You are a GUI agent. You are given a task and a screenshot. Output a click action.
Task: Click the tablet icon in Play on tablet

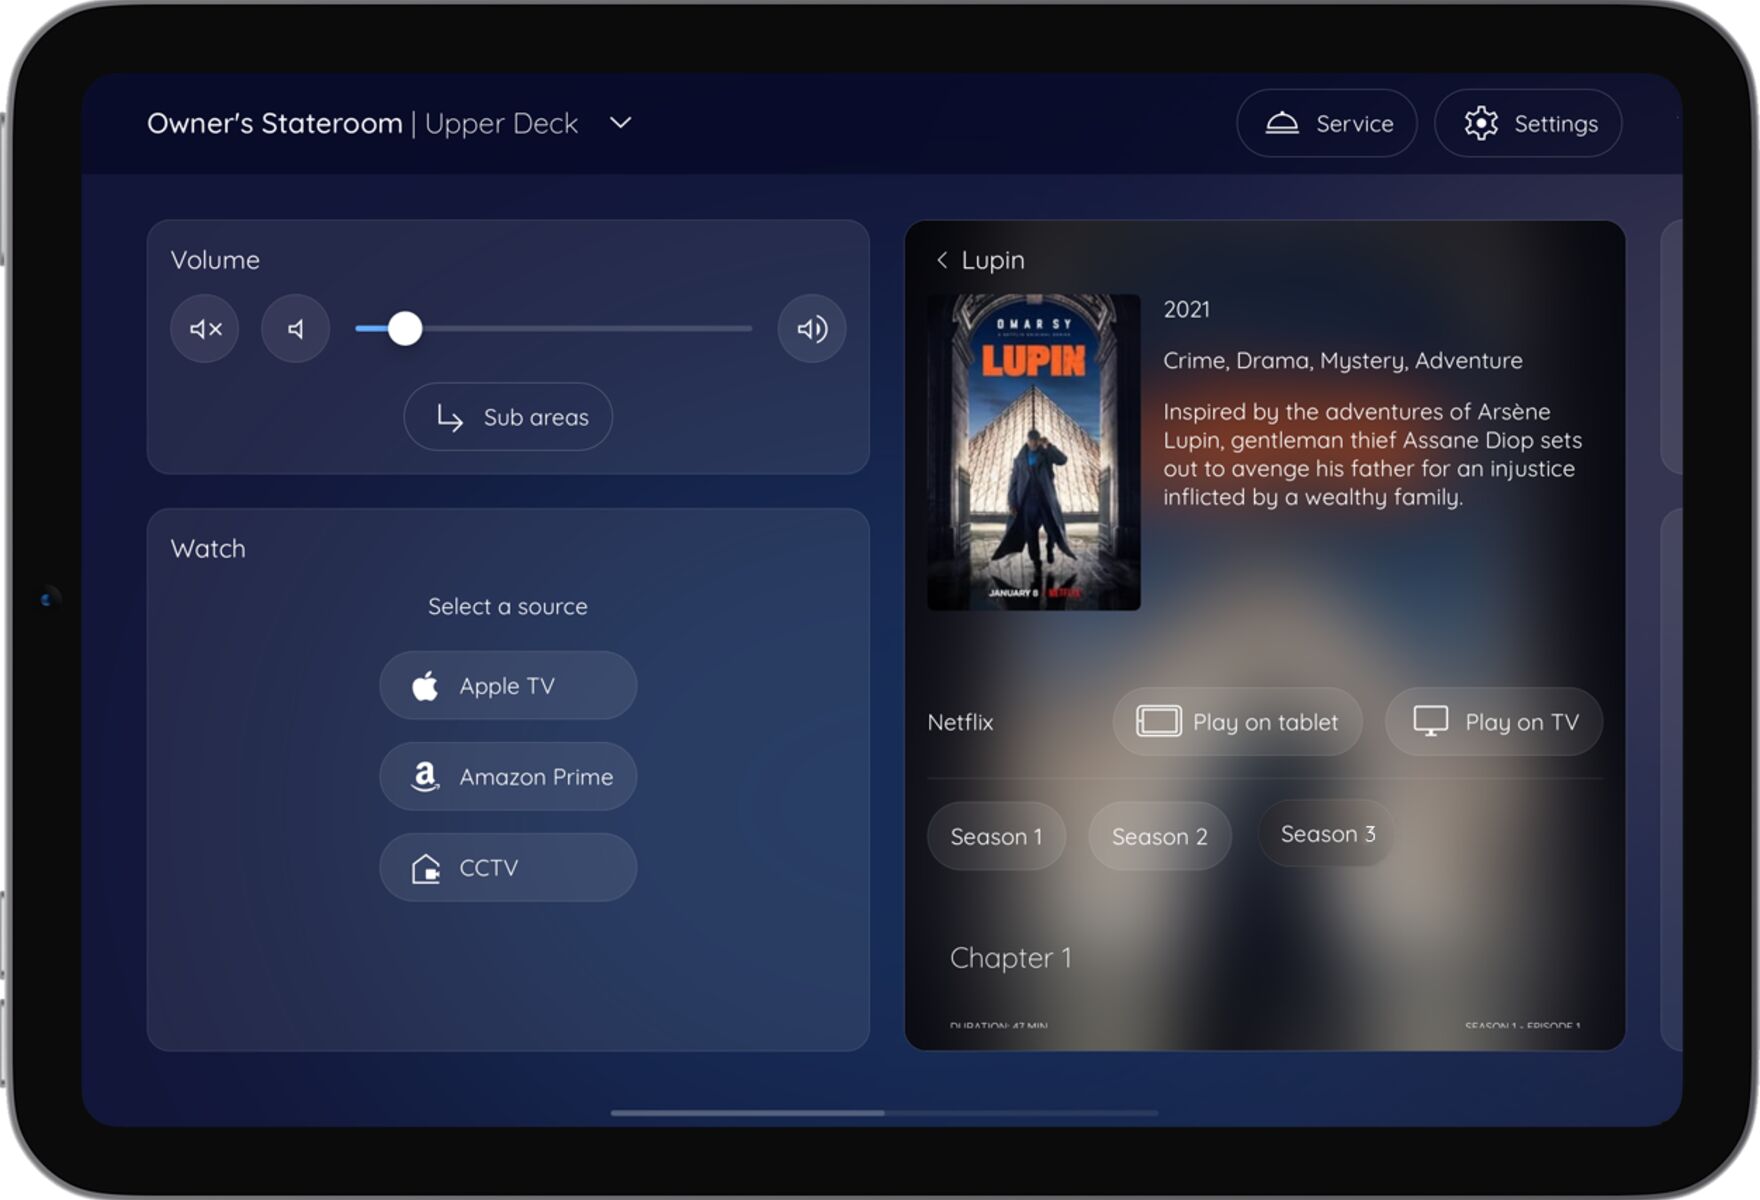(1158, 721)
